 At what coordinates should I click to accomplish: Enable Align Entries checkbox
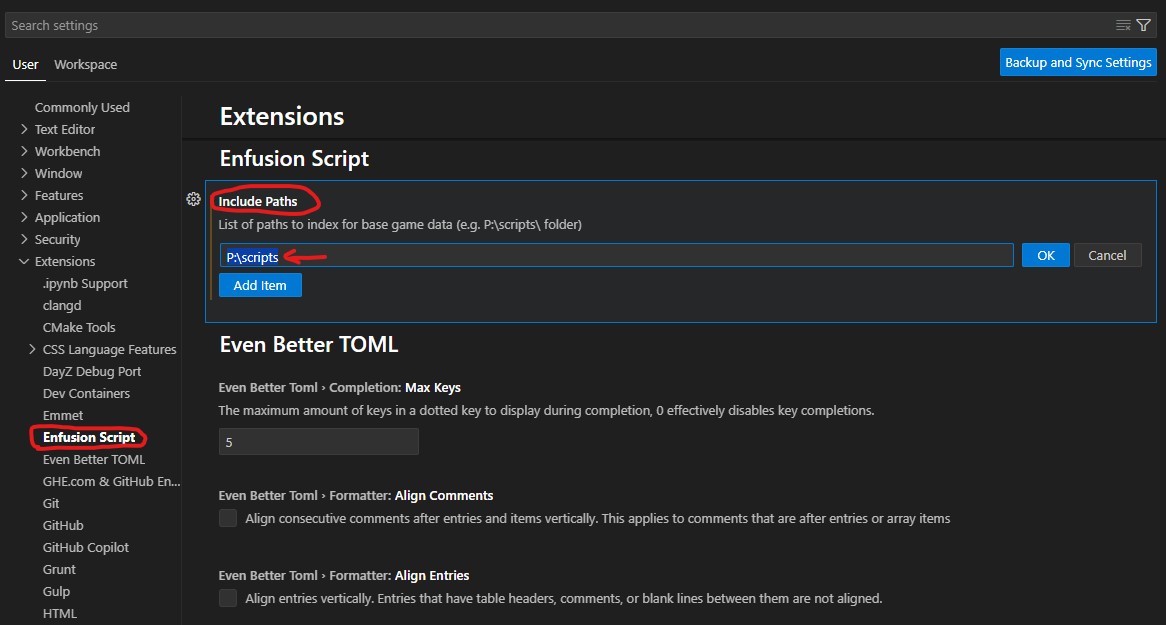coord(228,598)
